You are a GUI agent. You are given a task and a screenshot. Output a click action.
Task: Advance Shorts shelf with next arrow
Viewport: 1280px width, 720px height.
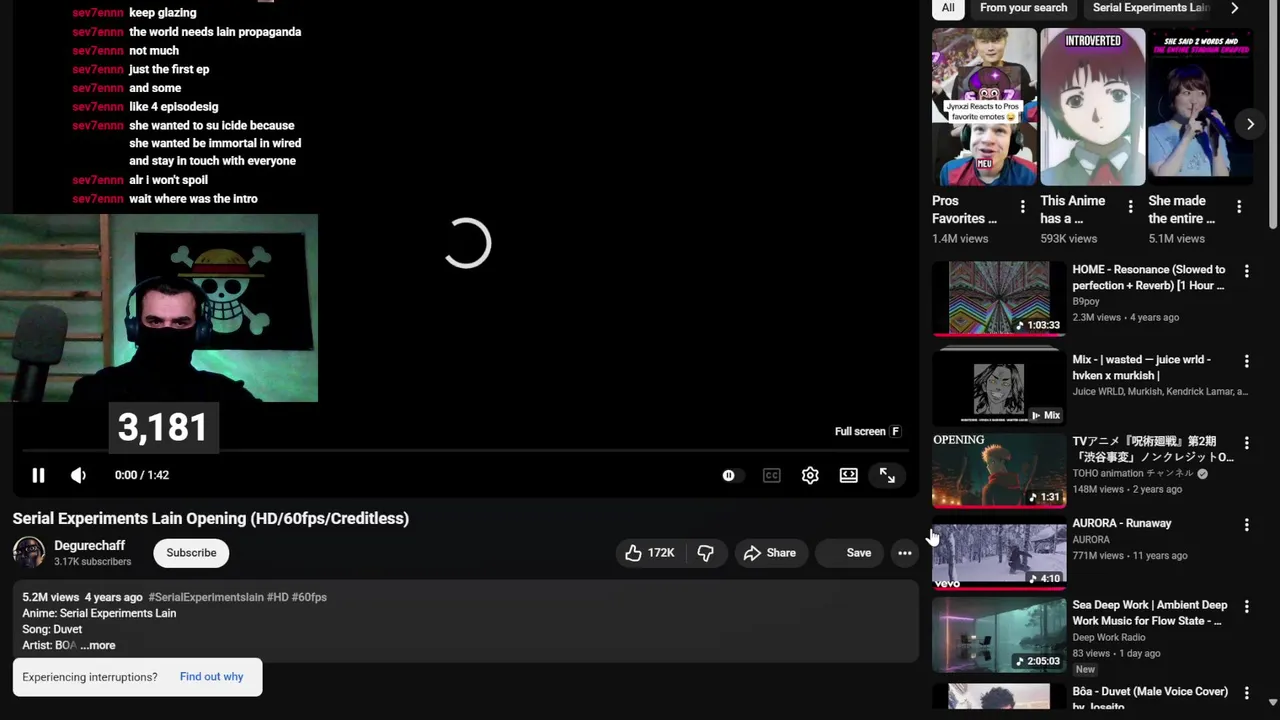coord(1250,124)
